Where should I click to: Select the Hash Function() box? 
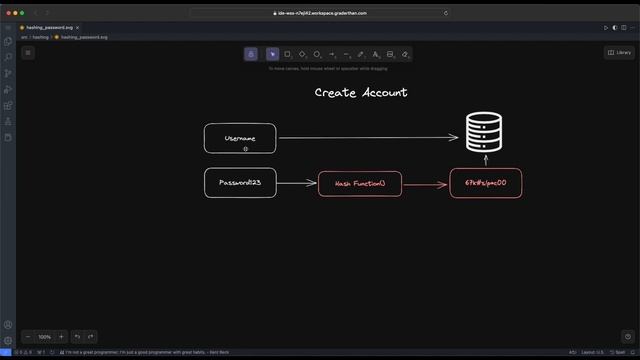click(360, 184)
